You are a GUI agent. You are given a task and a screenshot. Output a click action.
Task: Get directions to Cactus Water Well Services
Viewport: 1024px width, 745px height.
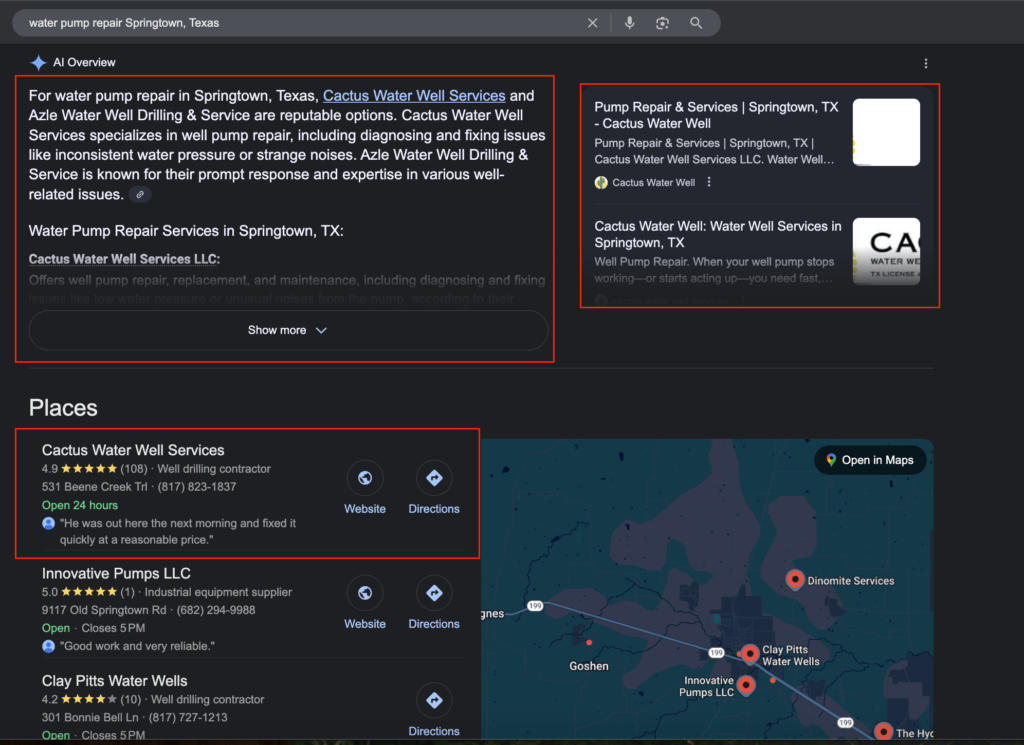434,478
